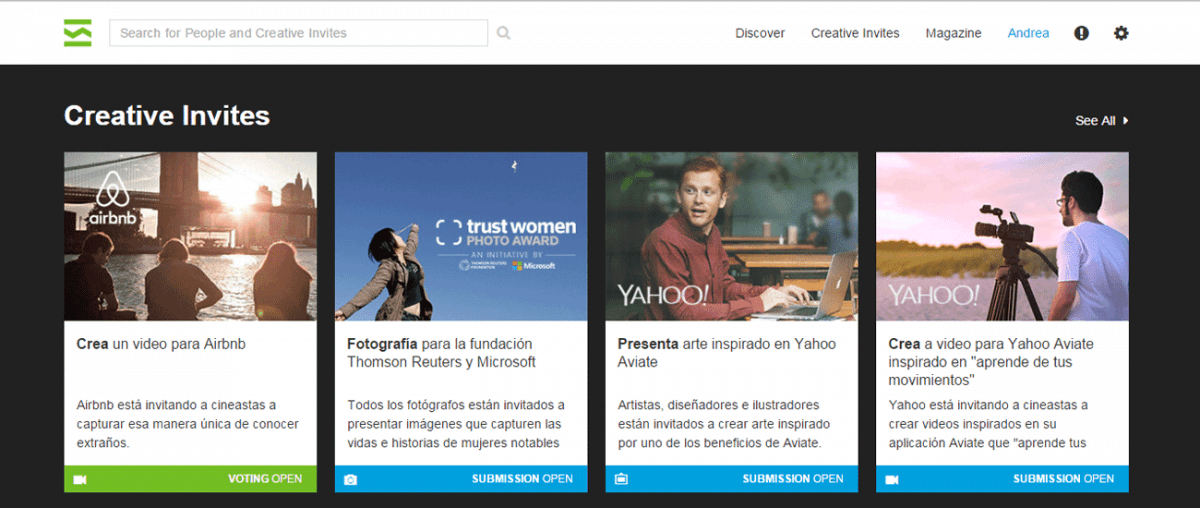Click the briefcase icon on Yahoo Aviate art card
This screenshot has width=1200, height=508.
[x=621, y=479]
